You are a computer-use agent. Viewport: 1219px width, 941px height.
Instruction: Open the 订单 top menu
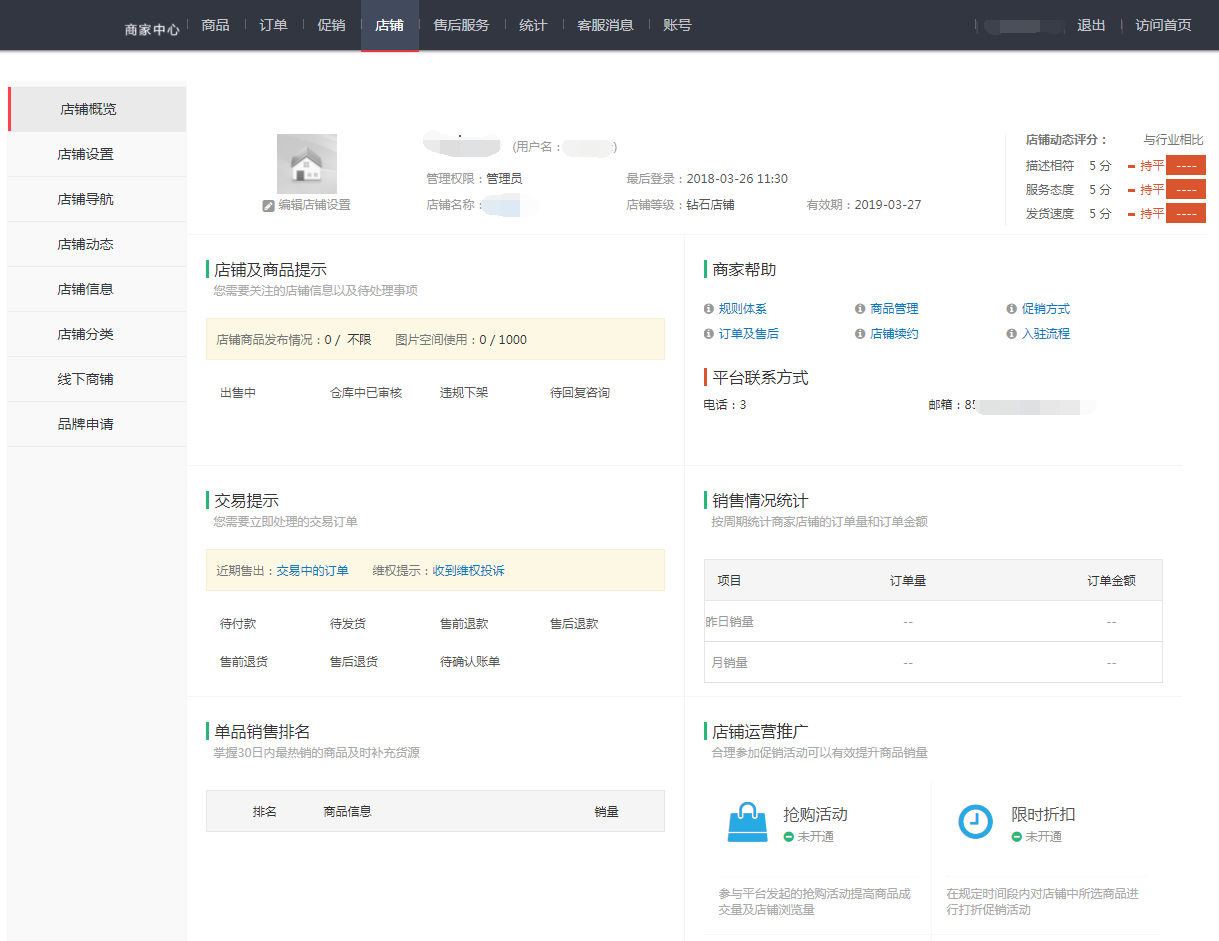pyautogui.click(x=273, y=25)
